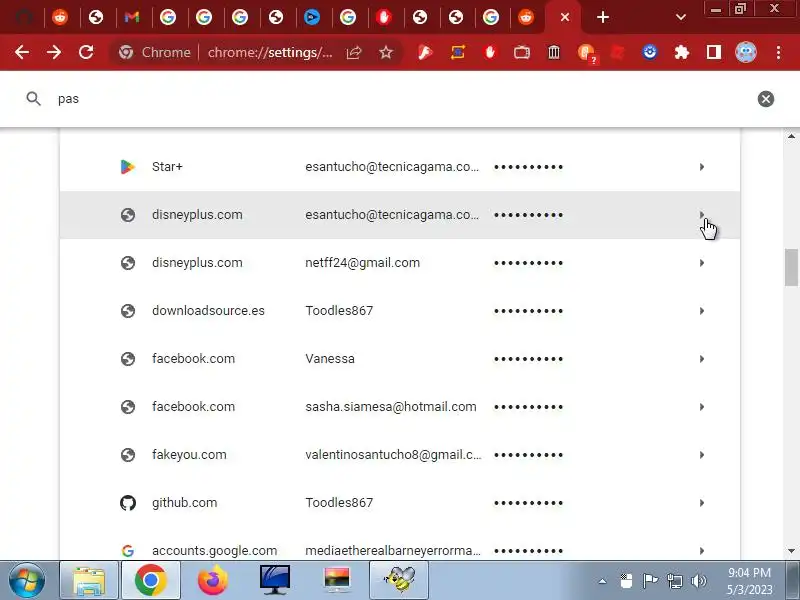Click the globe icon beside downloadsource.es

pyautogui.click(x=128, y=311)
